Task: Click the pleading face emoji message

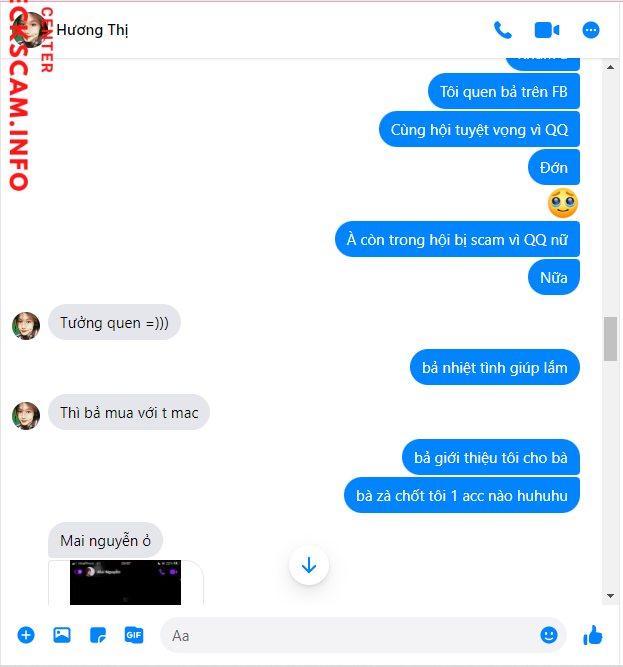Action: pyautogui.click(x=563, y=203)
